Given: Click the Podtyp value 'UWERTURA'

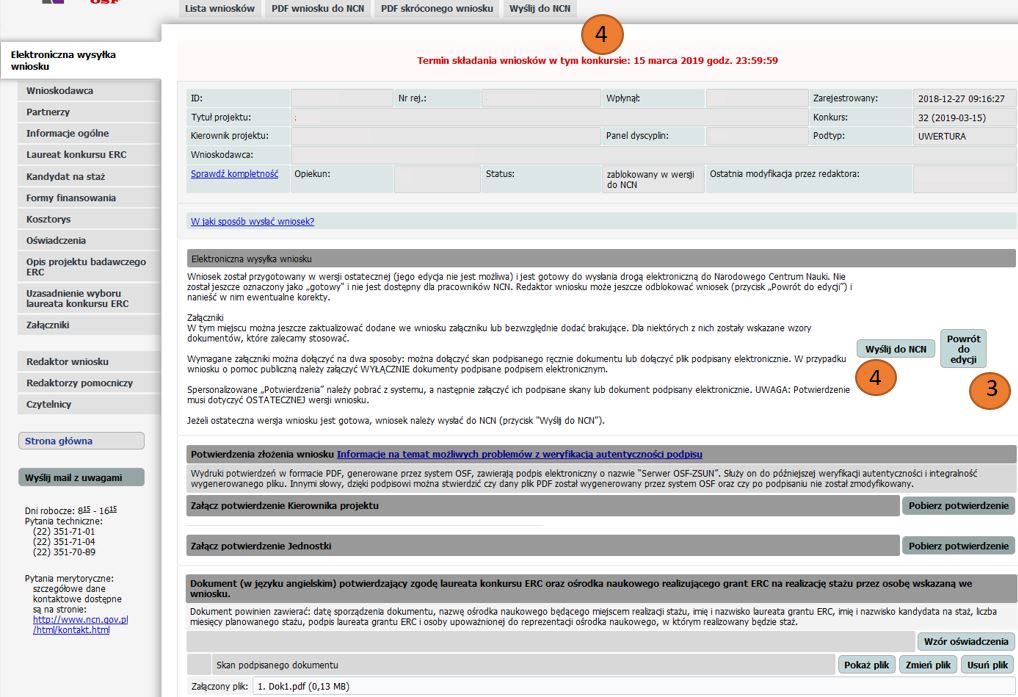Looking at the screenshot, I should point(942,137).
